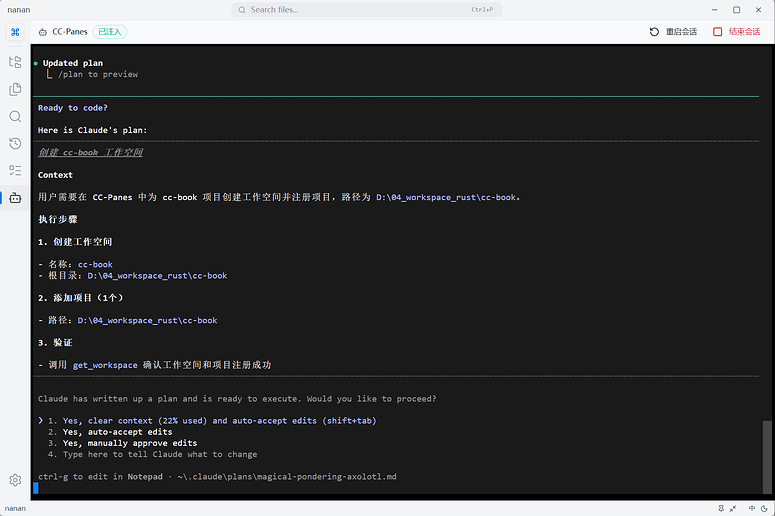Click the command key icon in the sidebar

point(15,32)
